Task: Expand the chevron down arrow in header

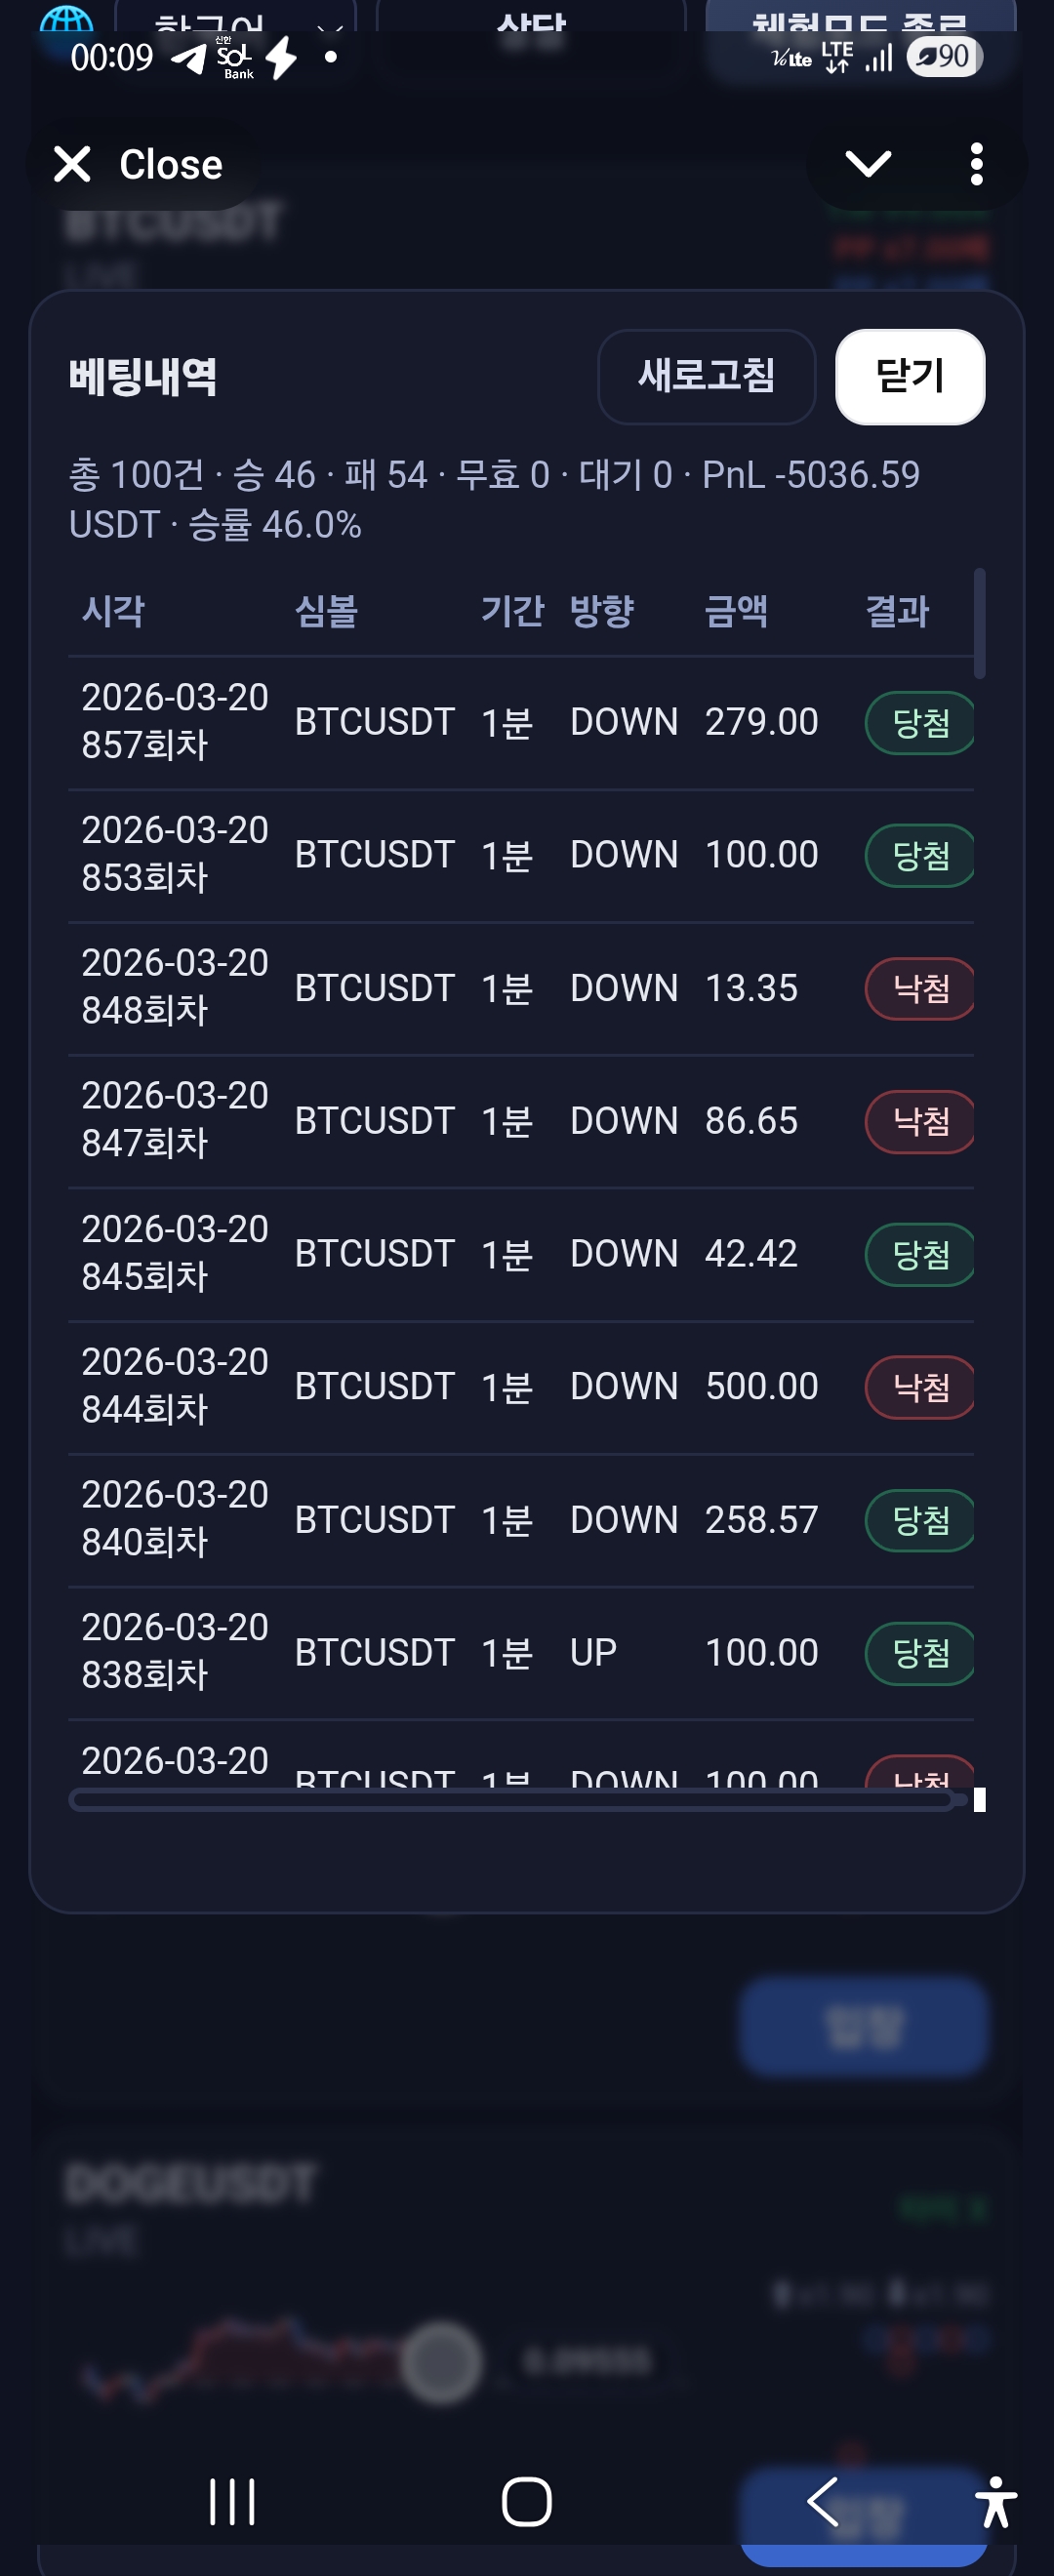Action: click(x=867, y=164)
